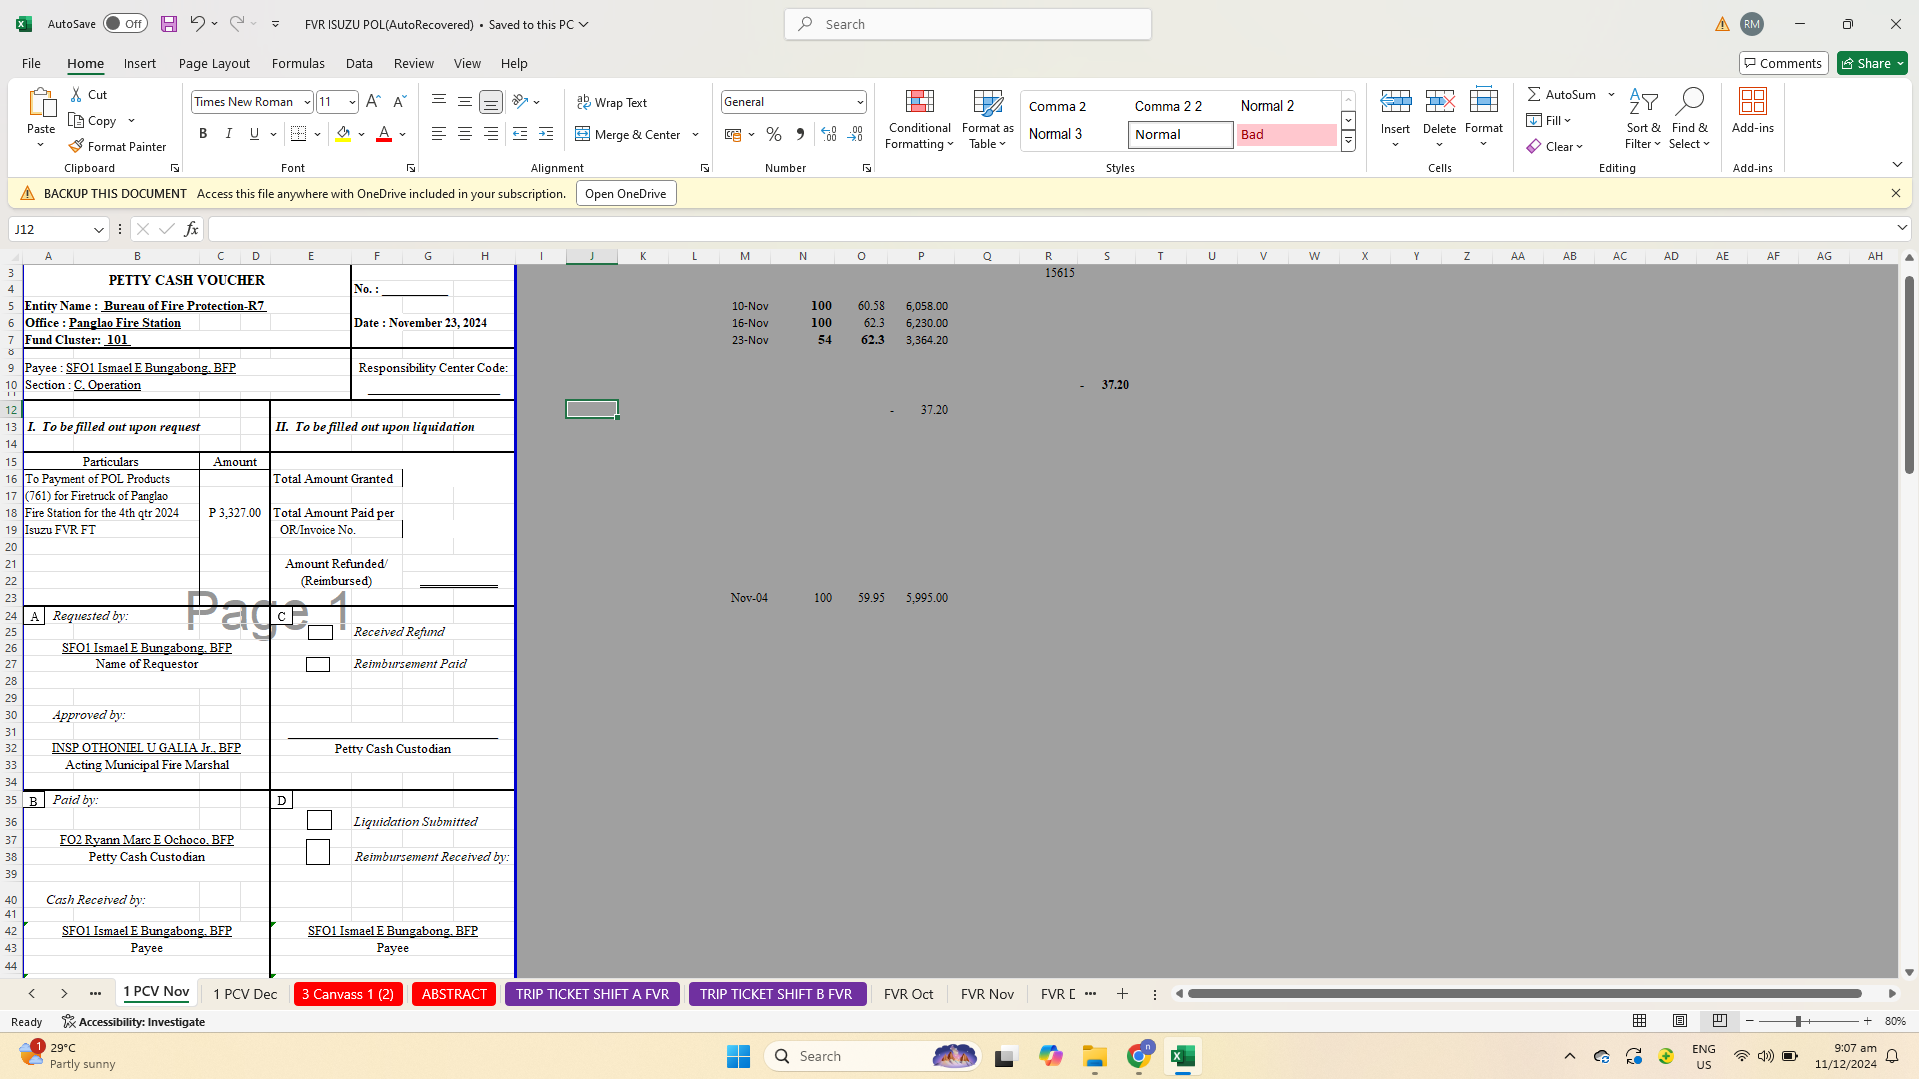Screen dimensions: 1919x1079
Task: Go to the FVR Oct sheet tab
Action: pos(908,994)
